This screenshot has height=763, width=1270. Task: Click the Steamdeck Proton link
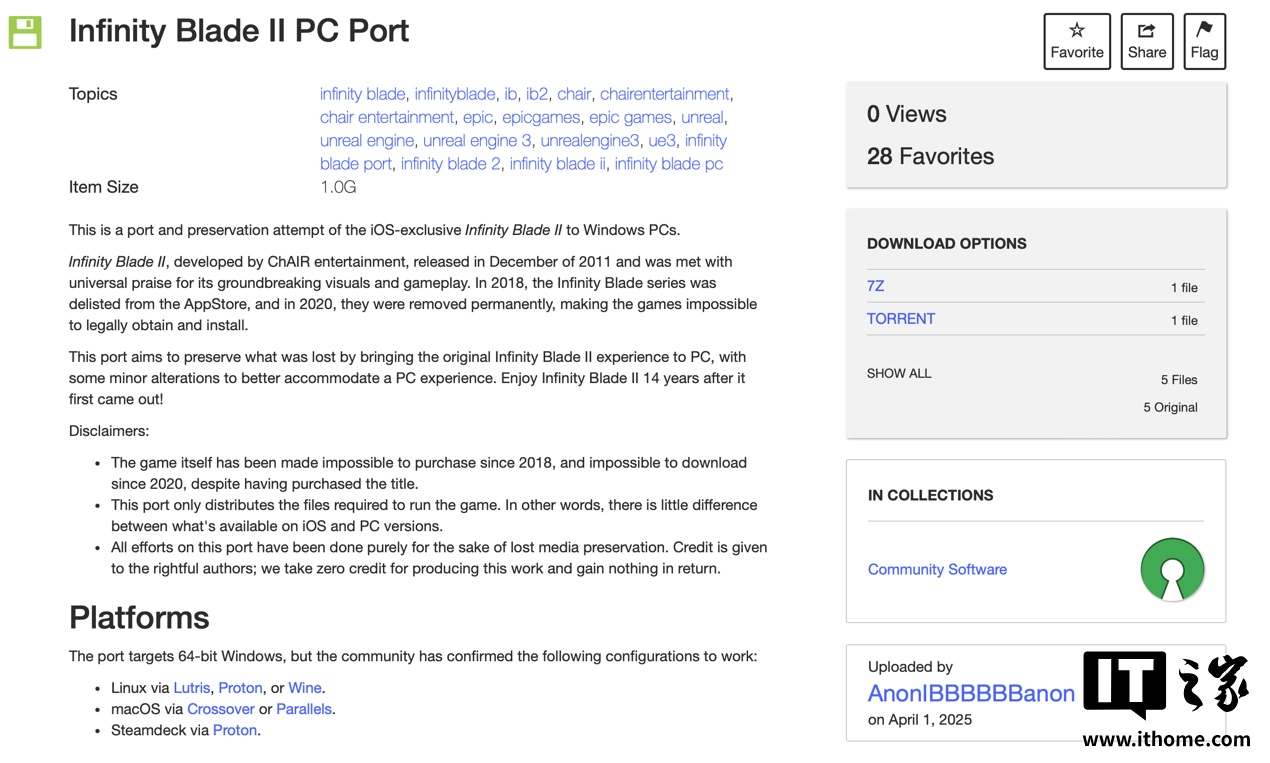235,730
